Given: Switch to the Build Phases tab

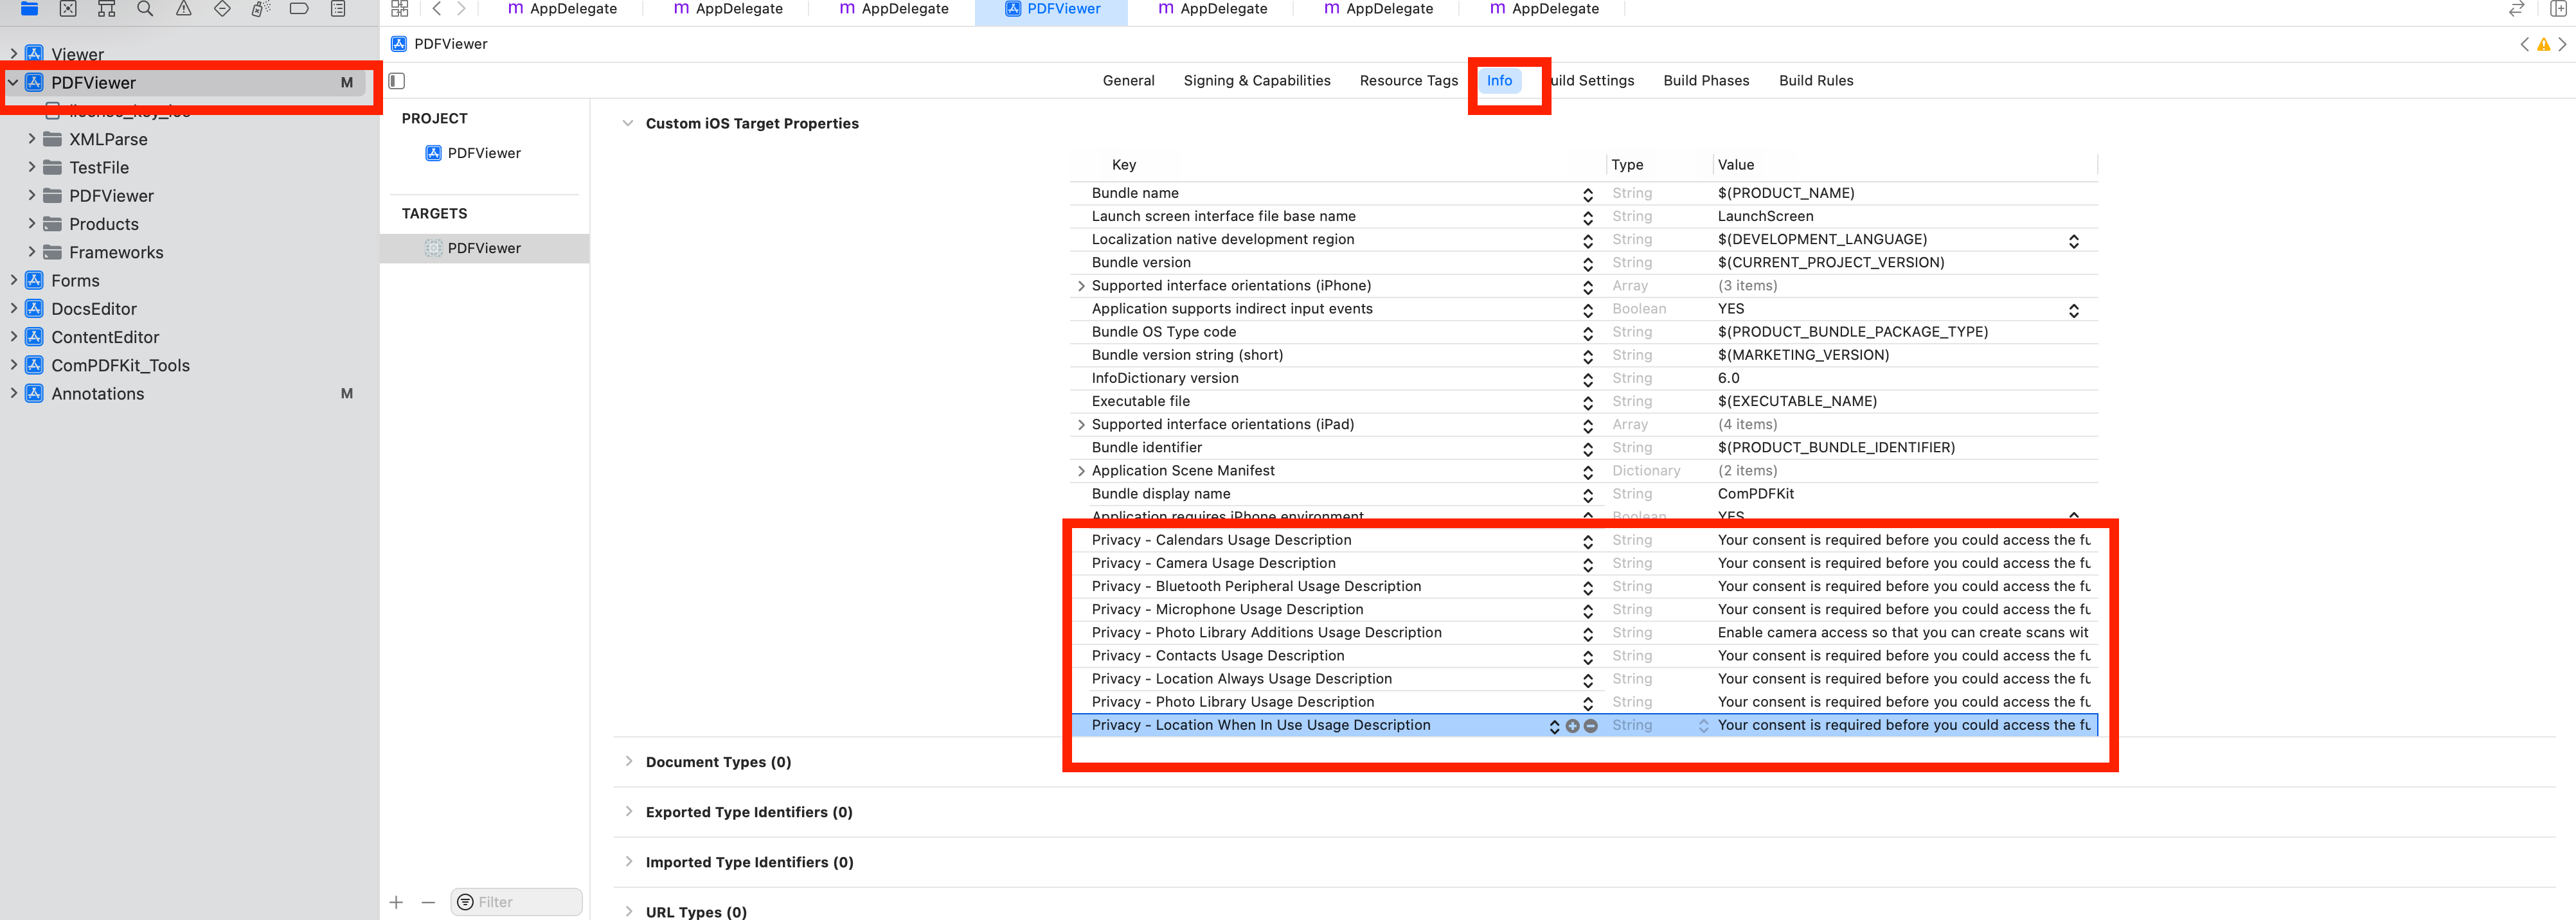Looking at the screenshot, I should click(1705, 81).
